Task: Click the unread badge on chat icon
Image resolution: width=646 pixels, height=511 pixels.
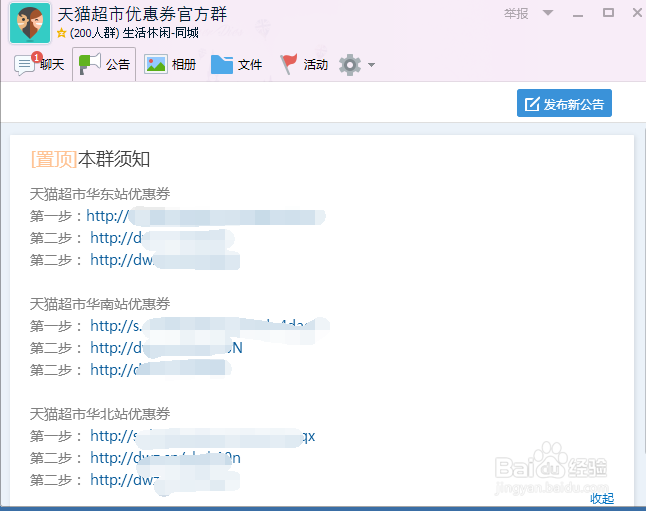Action: click(37, 57)
